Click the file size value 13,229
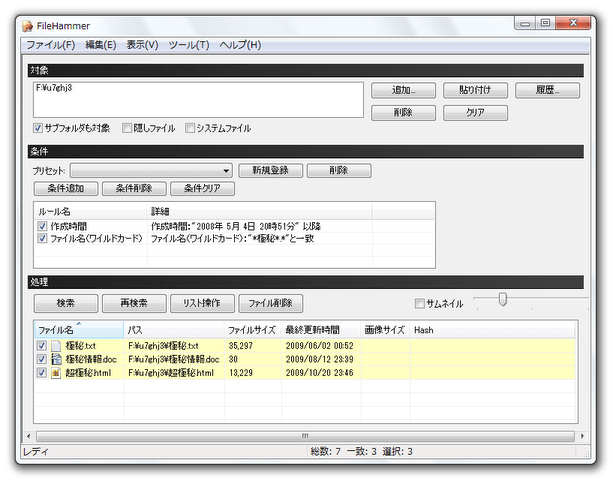The image size is (613, 481). [240, 373]
